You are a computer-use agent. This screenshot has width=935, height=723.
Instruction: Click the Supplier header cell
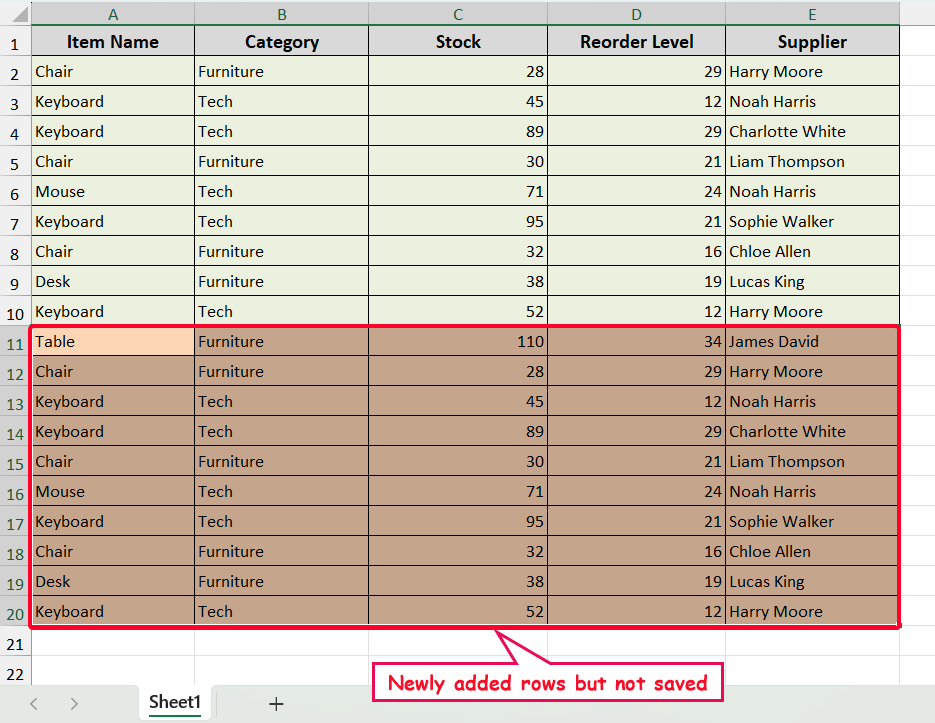click(x=812, y=42)
